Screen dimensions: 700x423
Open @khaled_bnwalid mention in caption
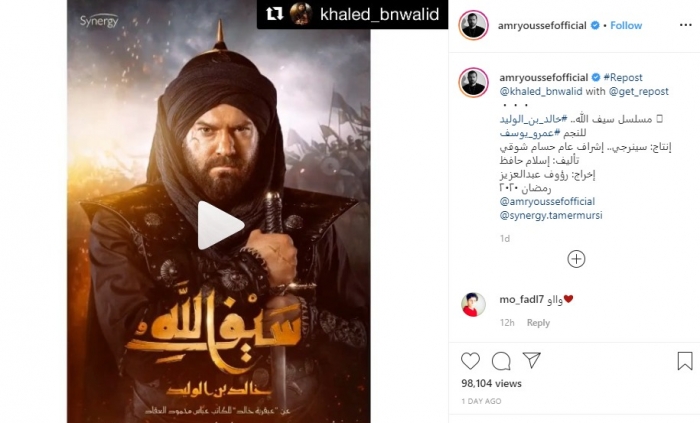(x=541, y=91)
